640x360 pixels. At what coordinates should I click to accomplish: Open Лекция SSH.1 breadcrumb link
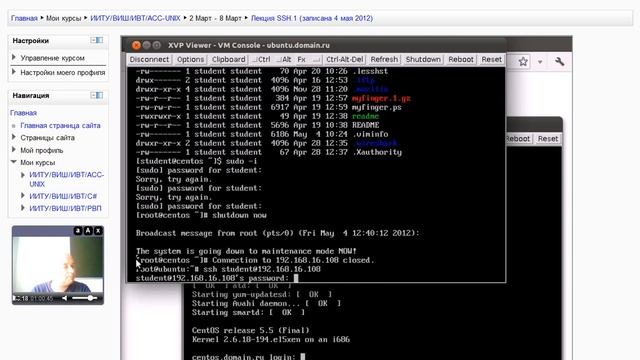click(311, 18)
